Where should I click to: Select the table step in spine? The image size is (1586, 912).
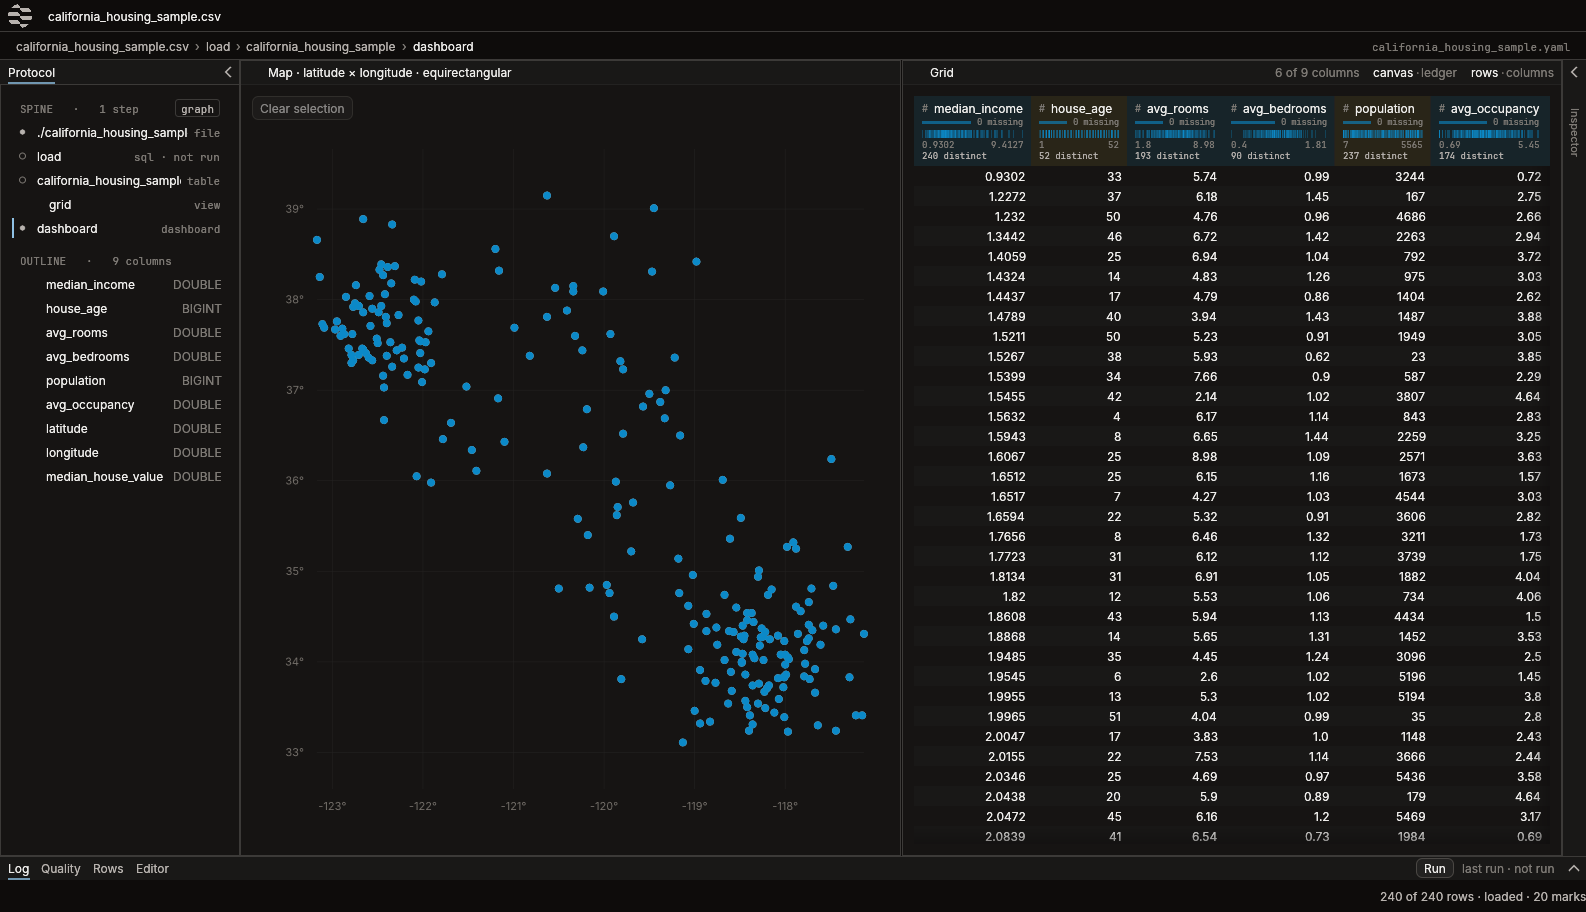(120, 181)
